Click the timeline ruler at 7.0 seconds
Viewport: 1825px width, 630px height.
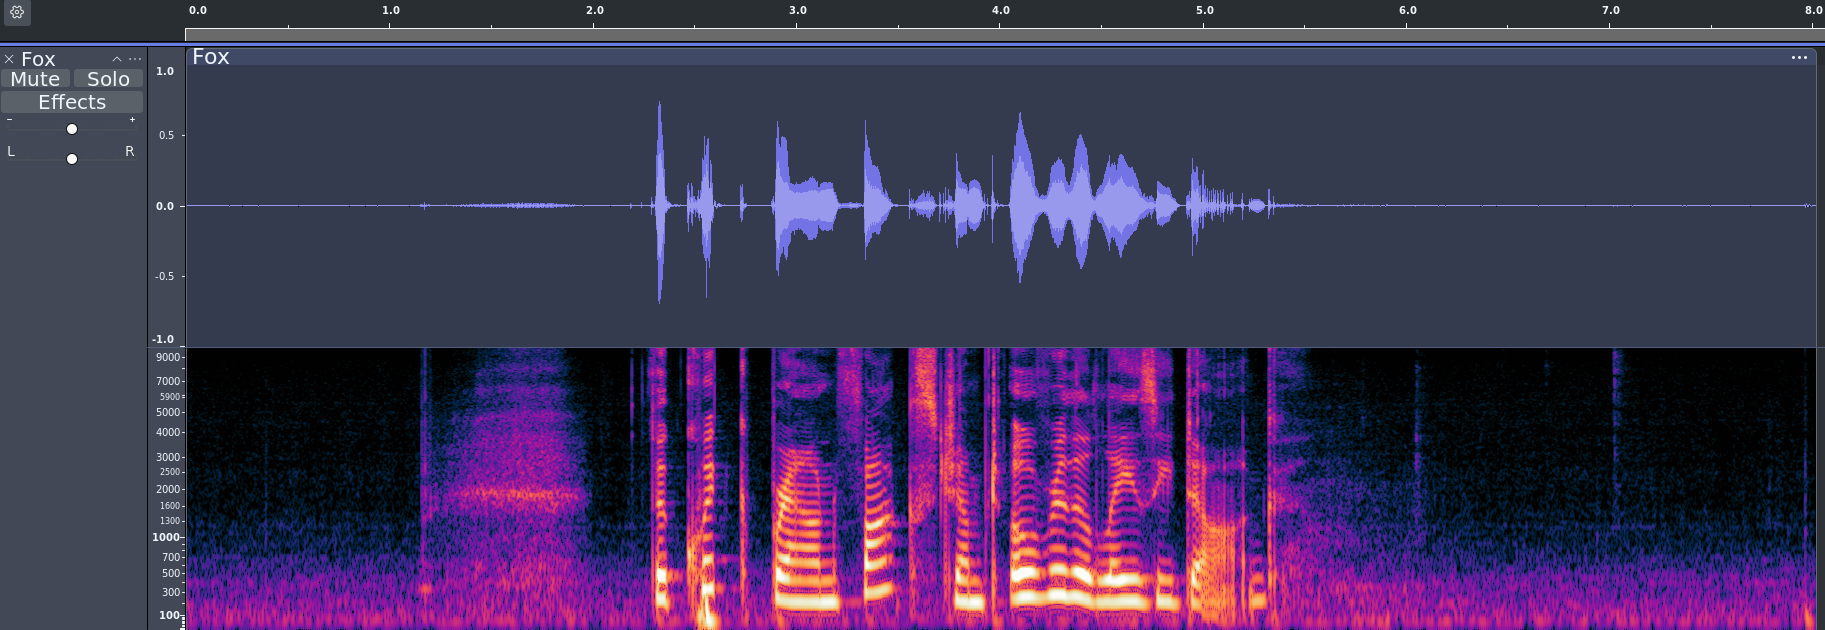(x=1611, y=10)
